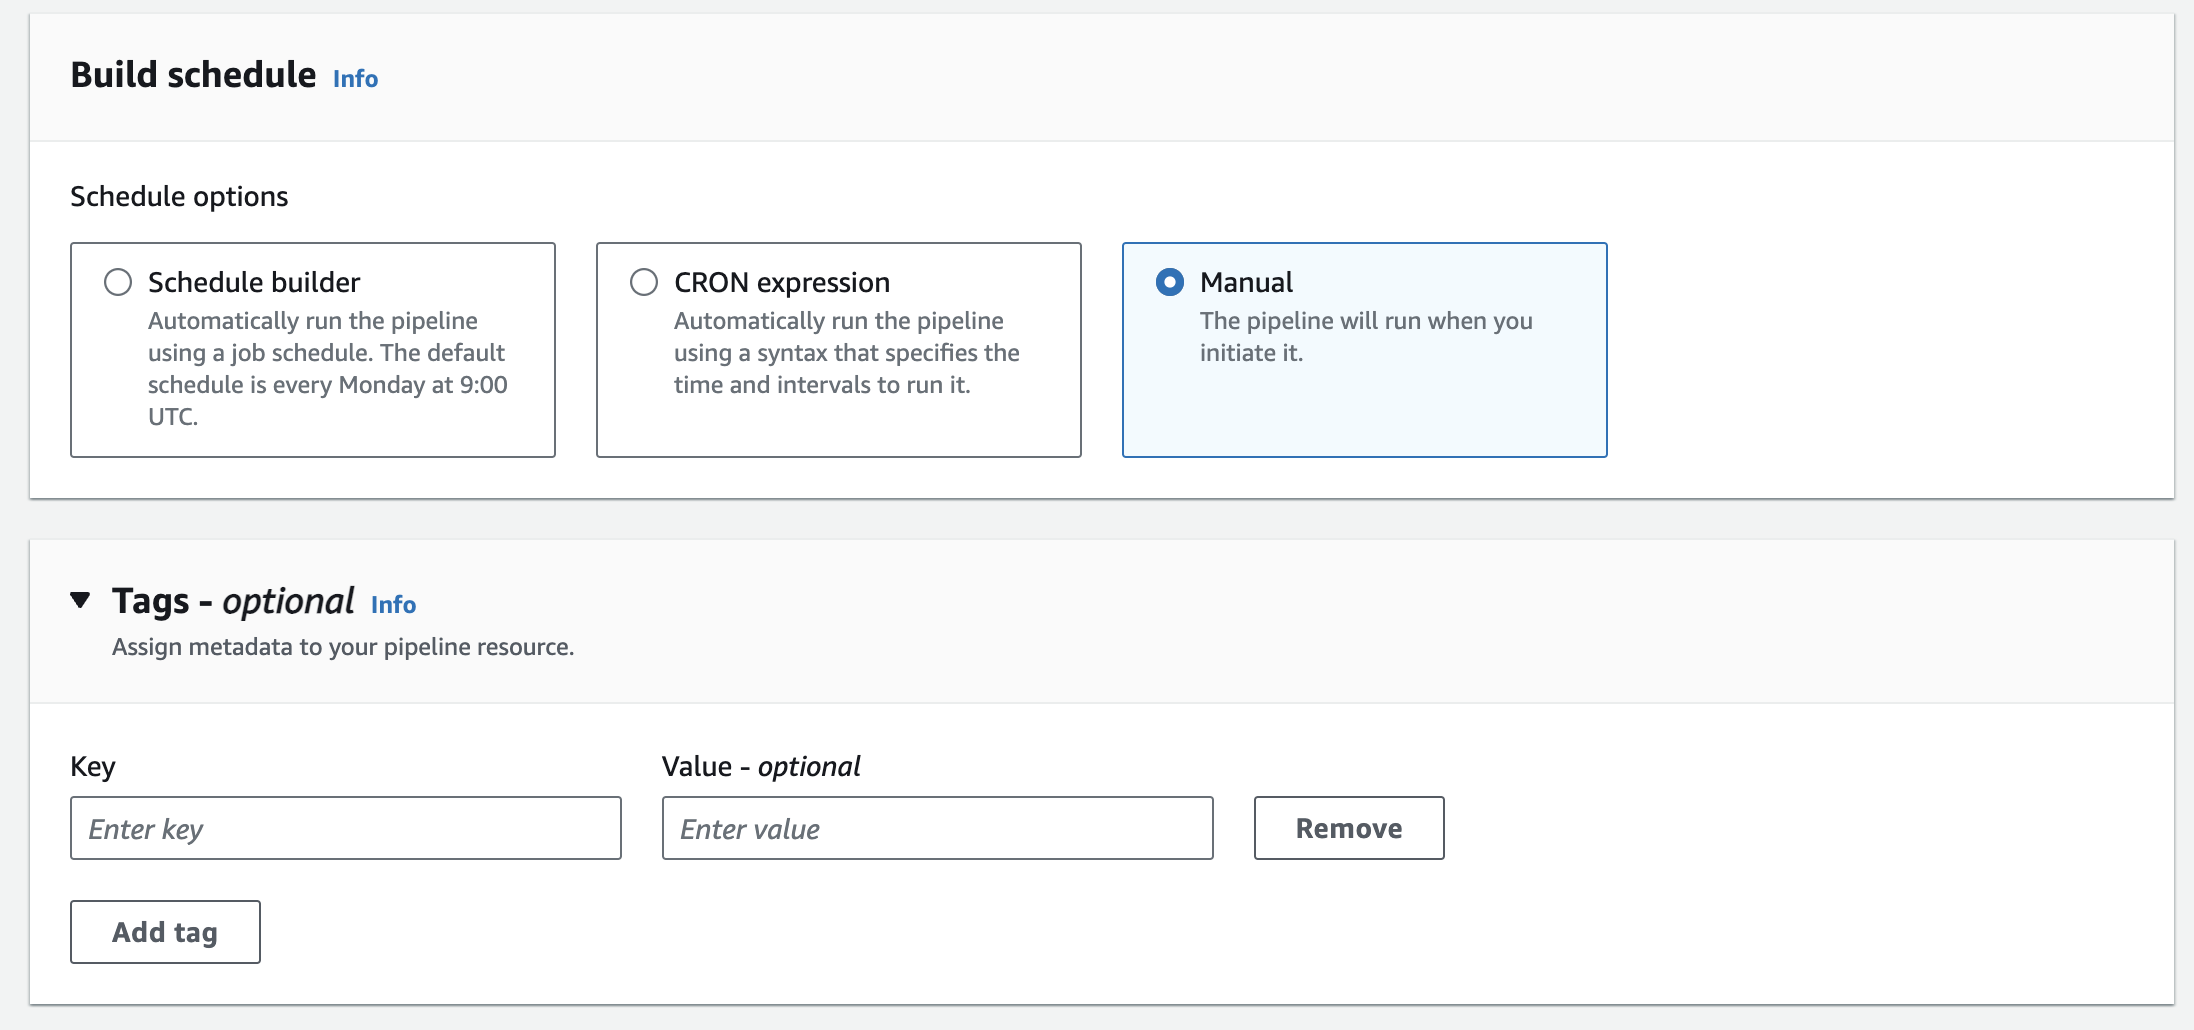This screenshot has height=1030, width=2194.
Task: Select the Schedule builder radio button
Action: [118, 282]
